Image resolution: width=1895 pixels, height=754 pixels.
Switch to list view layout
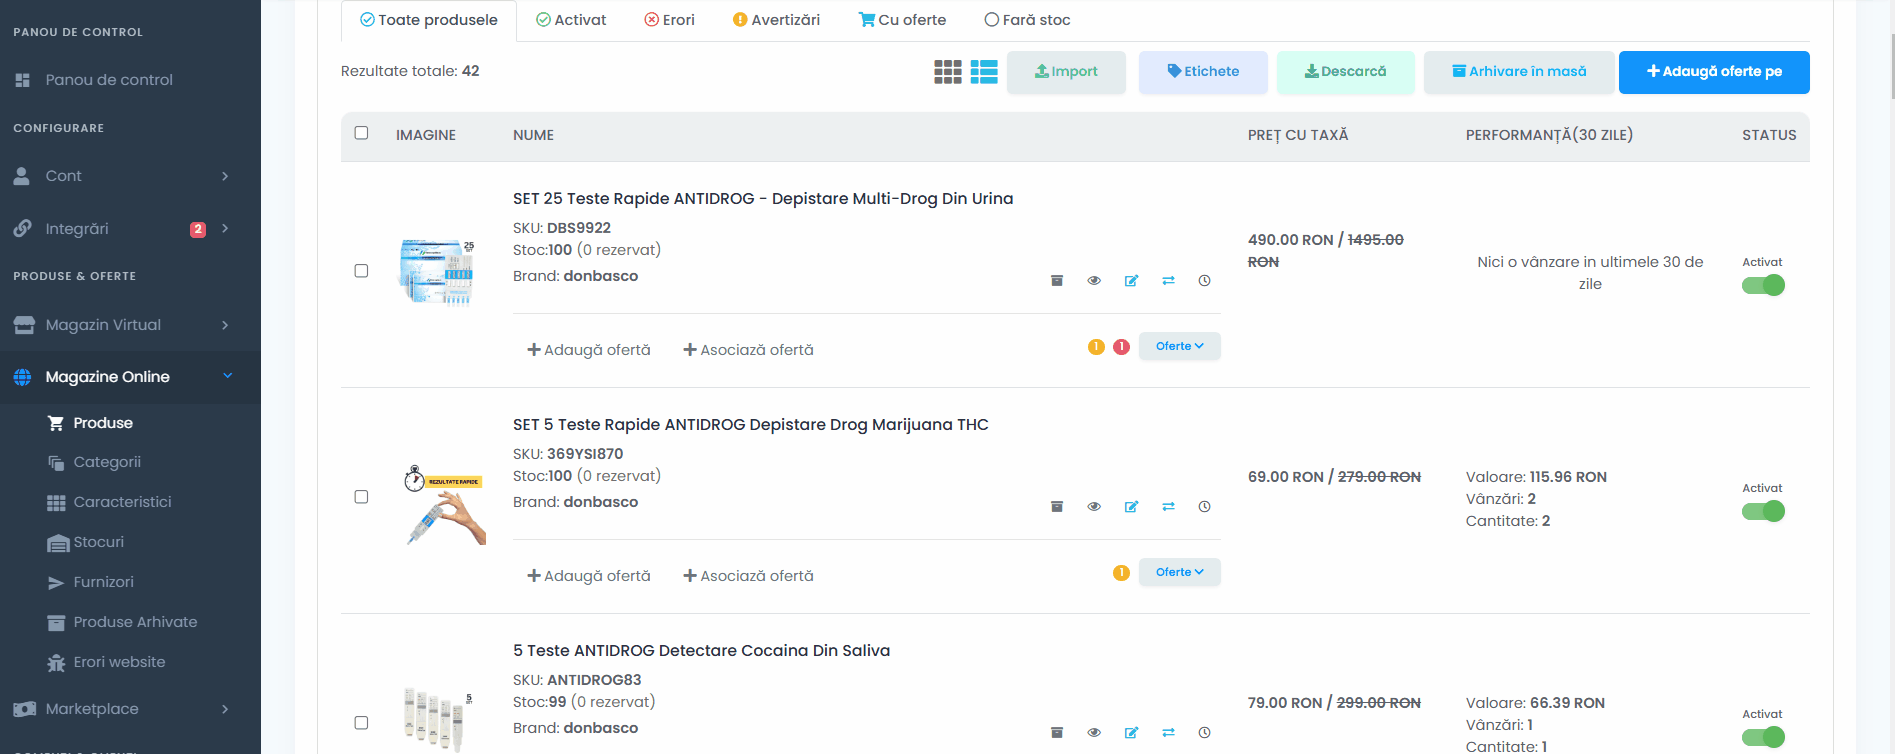(984, 72)
